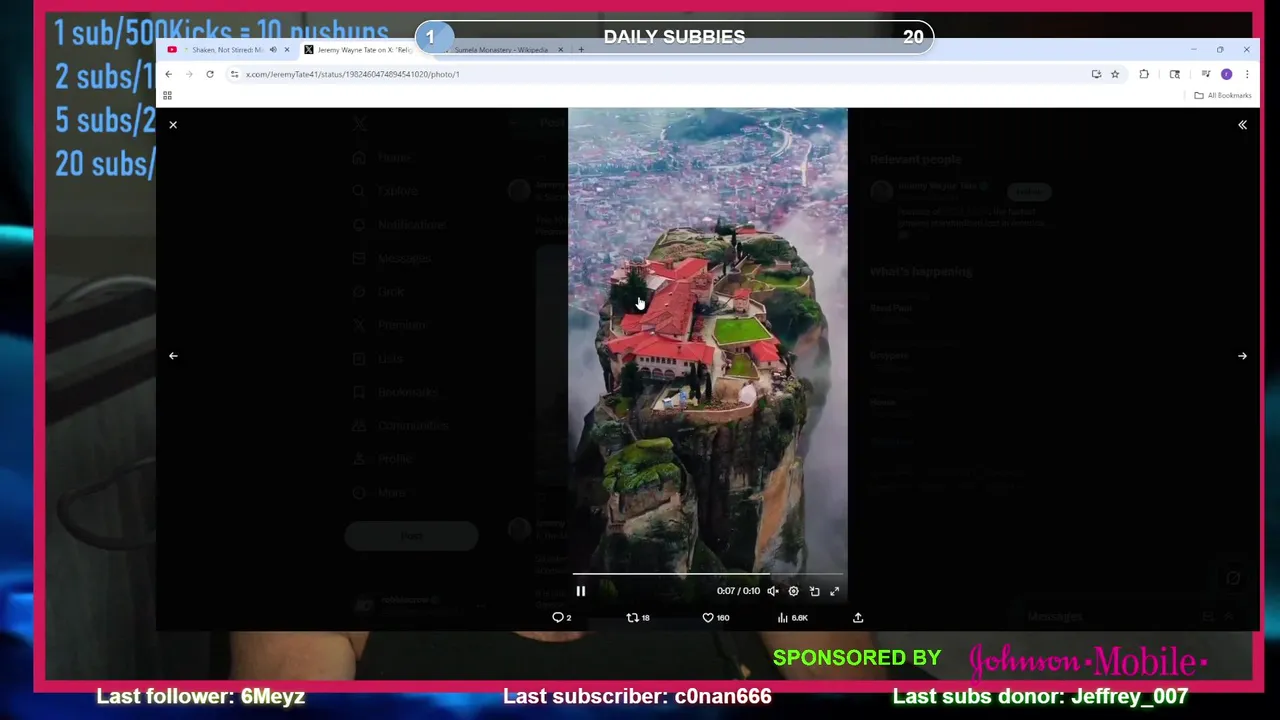Open the Chrome profile avatar
The image size is (1280, 720).
click(1226, 74)
